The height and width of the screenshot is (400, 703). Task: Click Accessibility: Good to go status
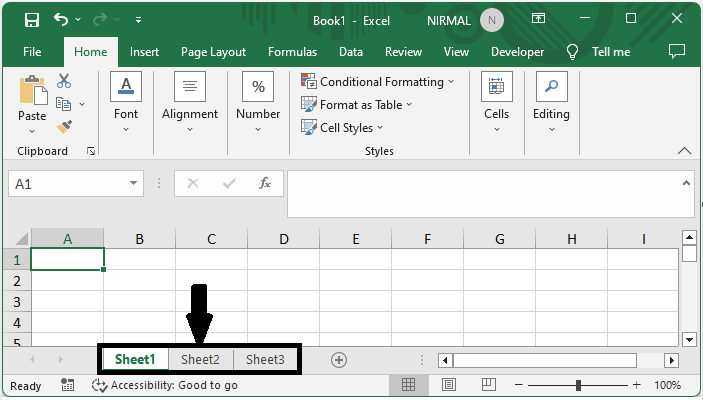165,385
